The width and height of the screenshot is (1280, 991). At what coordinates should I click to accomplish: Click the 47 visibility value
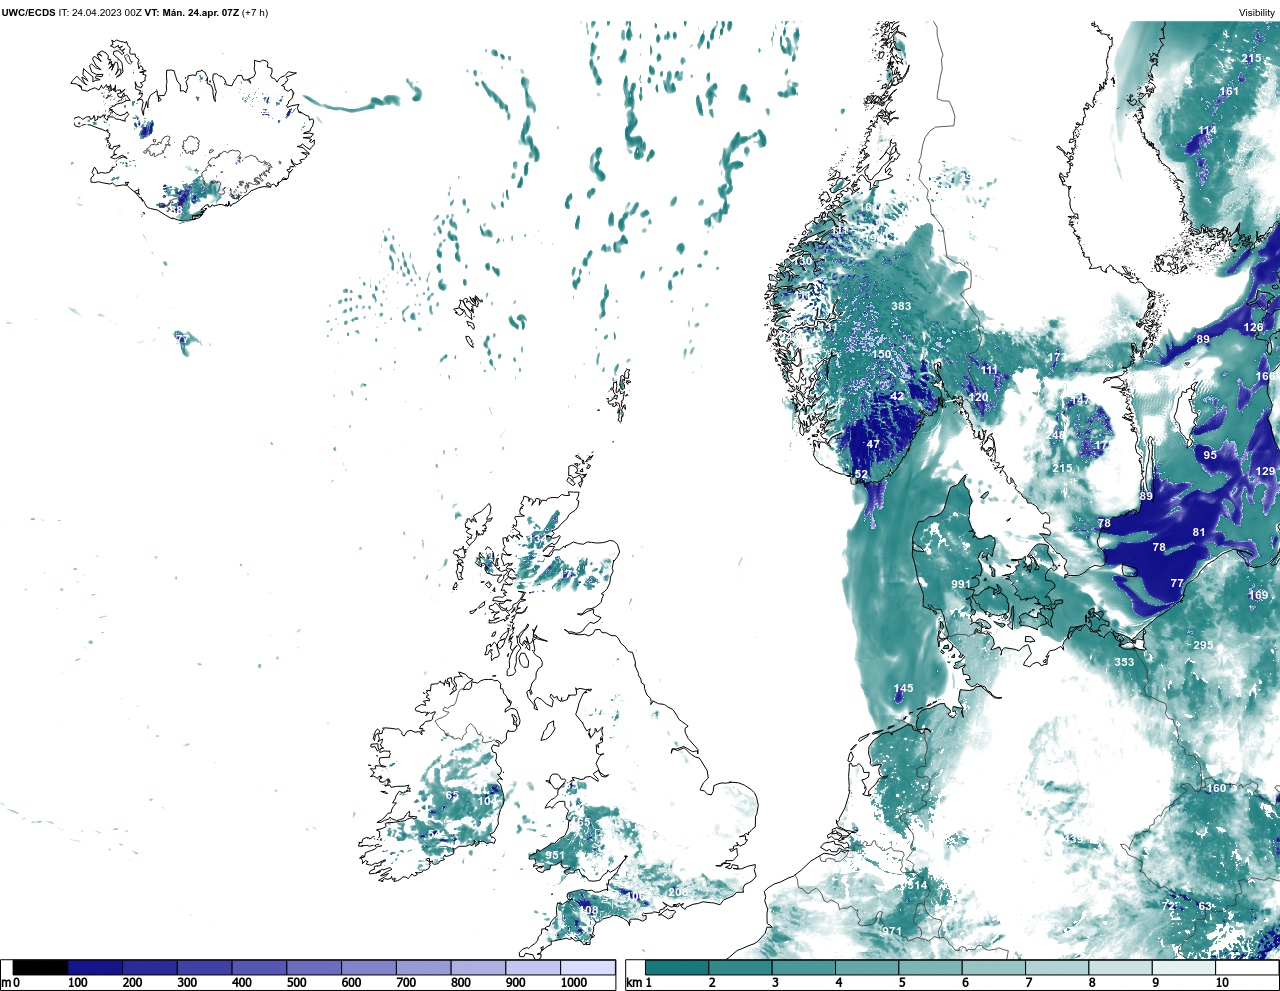873,445
